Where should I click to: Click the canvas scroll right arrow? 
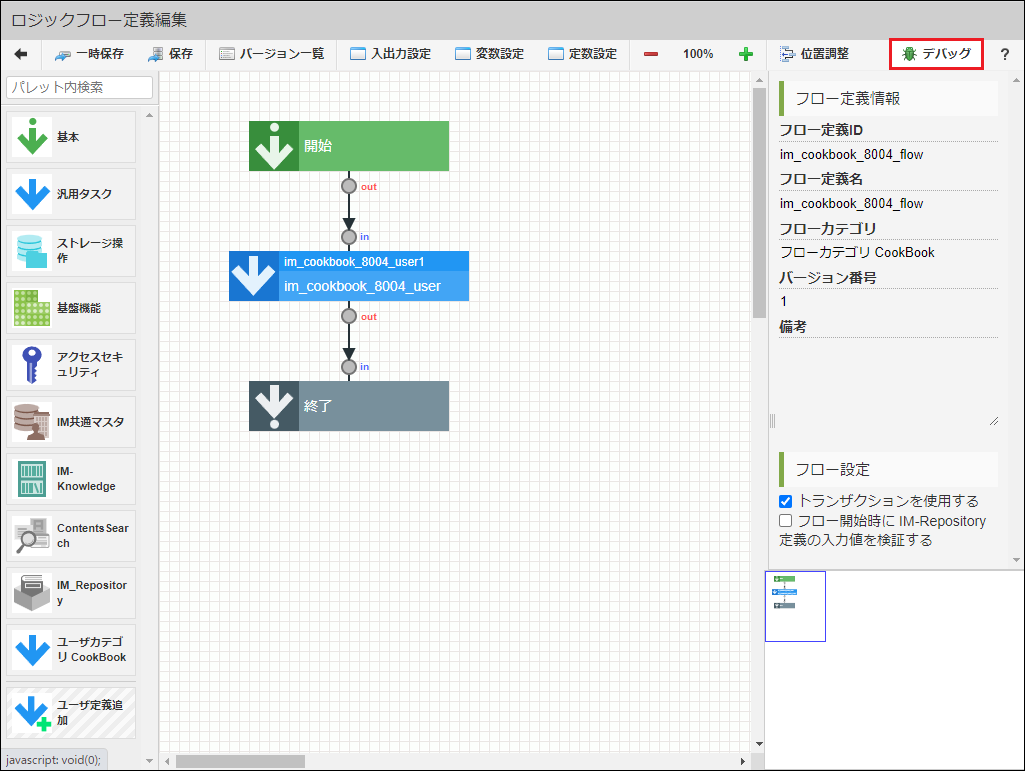[x=743, y=761]
